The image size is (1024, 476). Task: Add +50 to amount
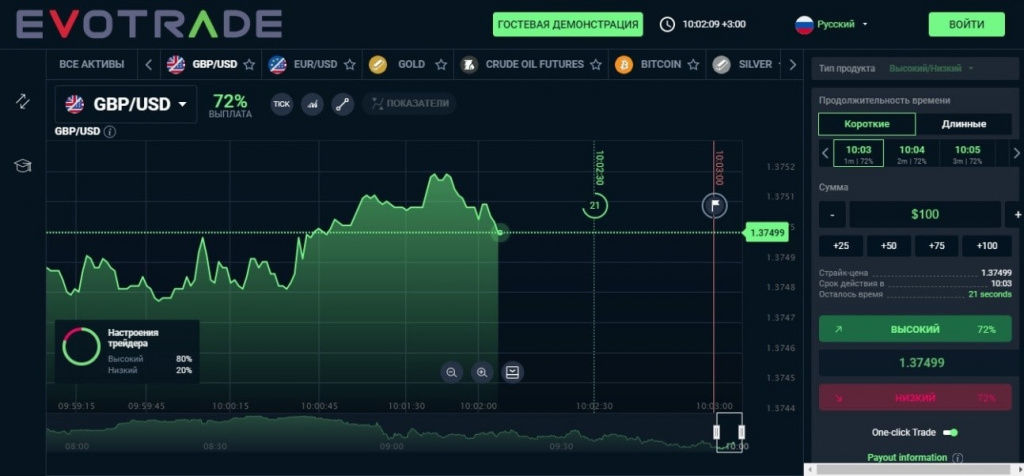pyautogui.click(x=889, y=246)
